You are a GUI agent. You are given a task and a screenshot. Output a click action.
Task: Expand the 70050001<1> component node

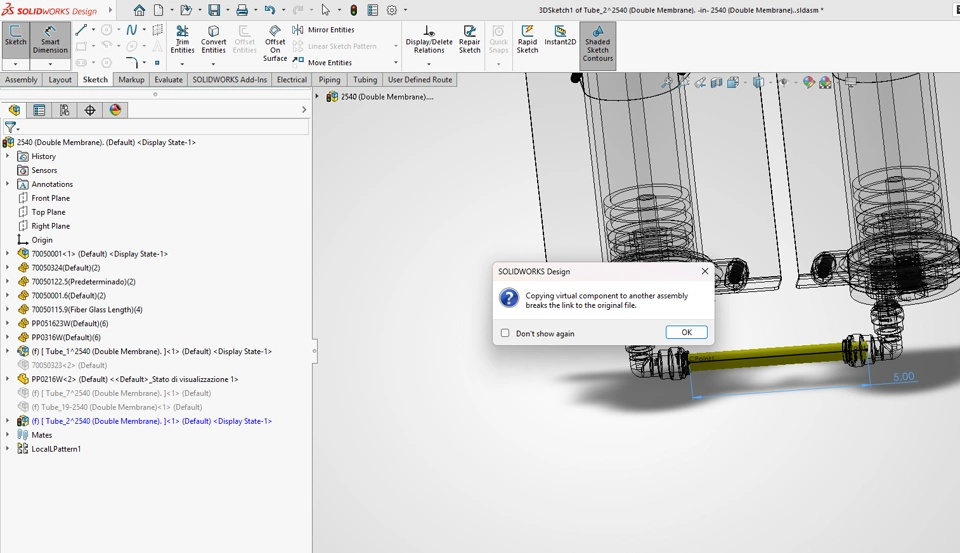[x=7, y=254]
